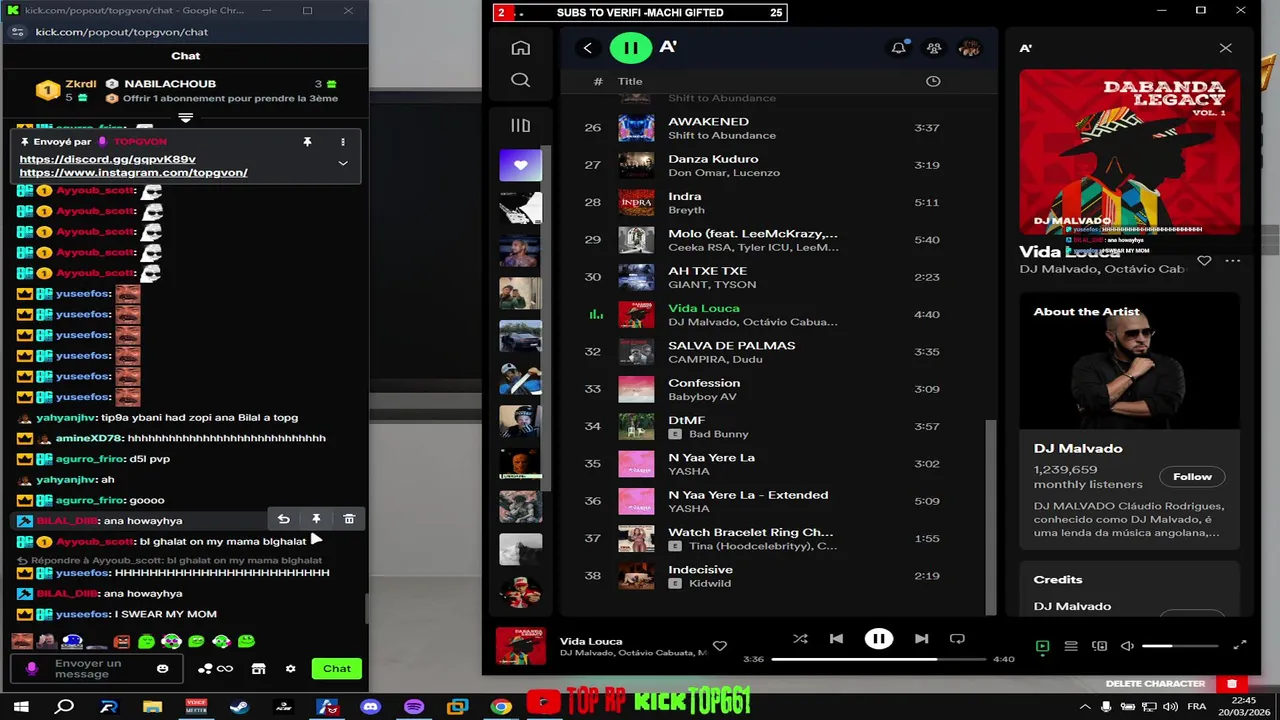1280x720 pixels.
Task: Click the Envoyer un message field
Action: (x=98, y=669)
